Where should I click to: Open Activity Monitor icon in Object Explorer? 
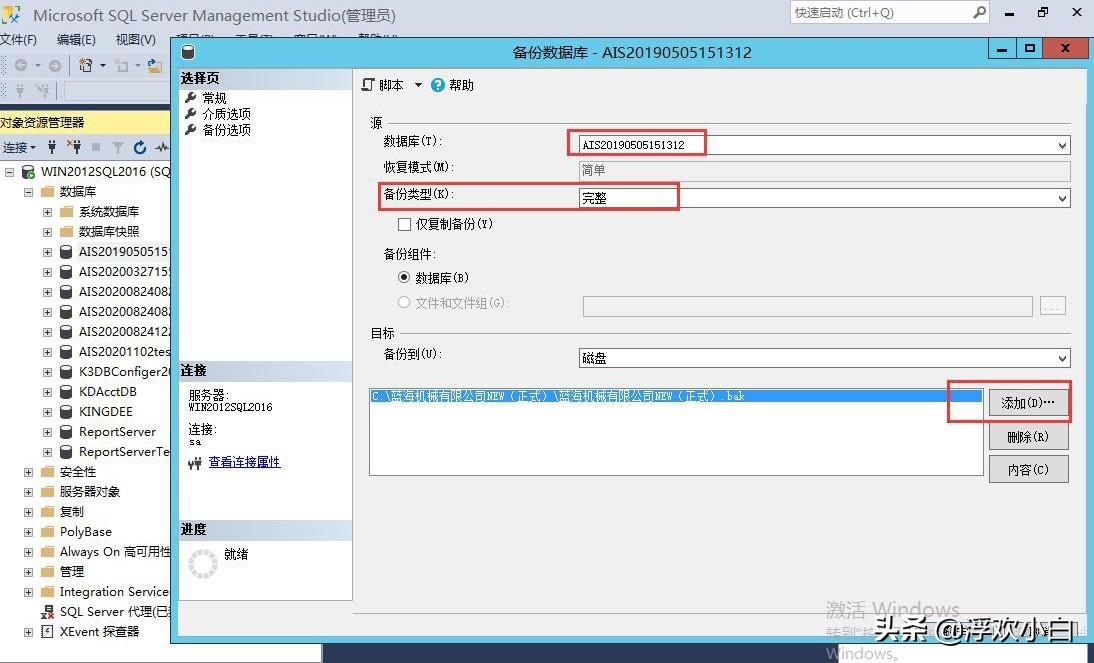[162, 147]
